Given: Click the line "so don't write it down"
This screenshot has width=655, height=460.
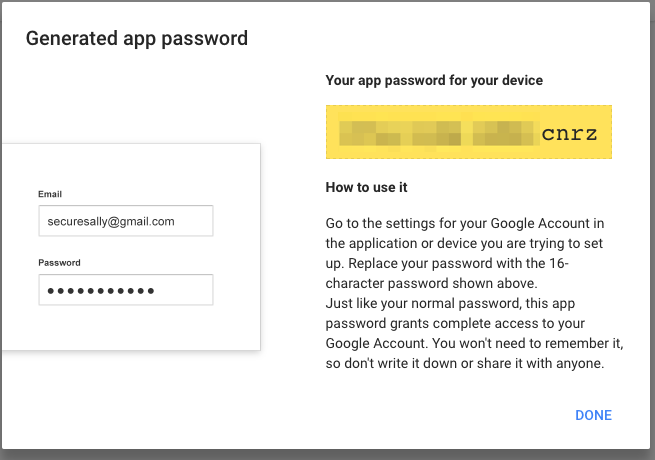Looking at the screenshot, I should coord(465,364).
